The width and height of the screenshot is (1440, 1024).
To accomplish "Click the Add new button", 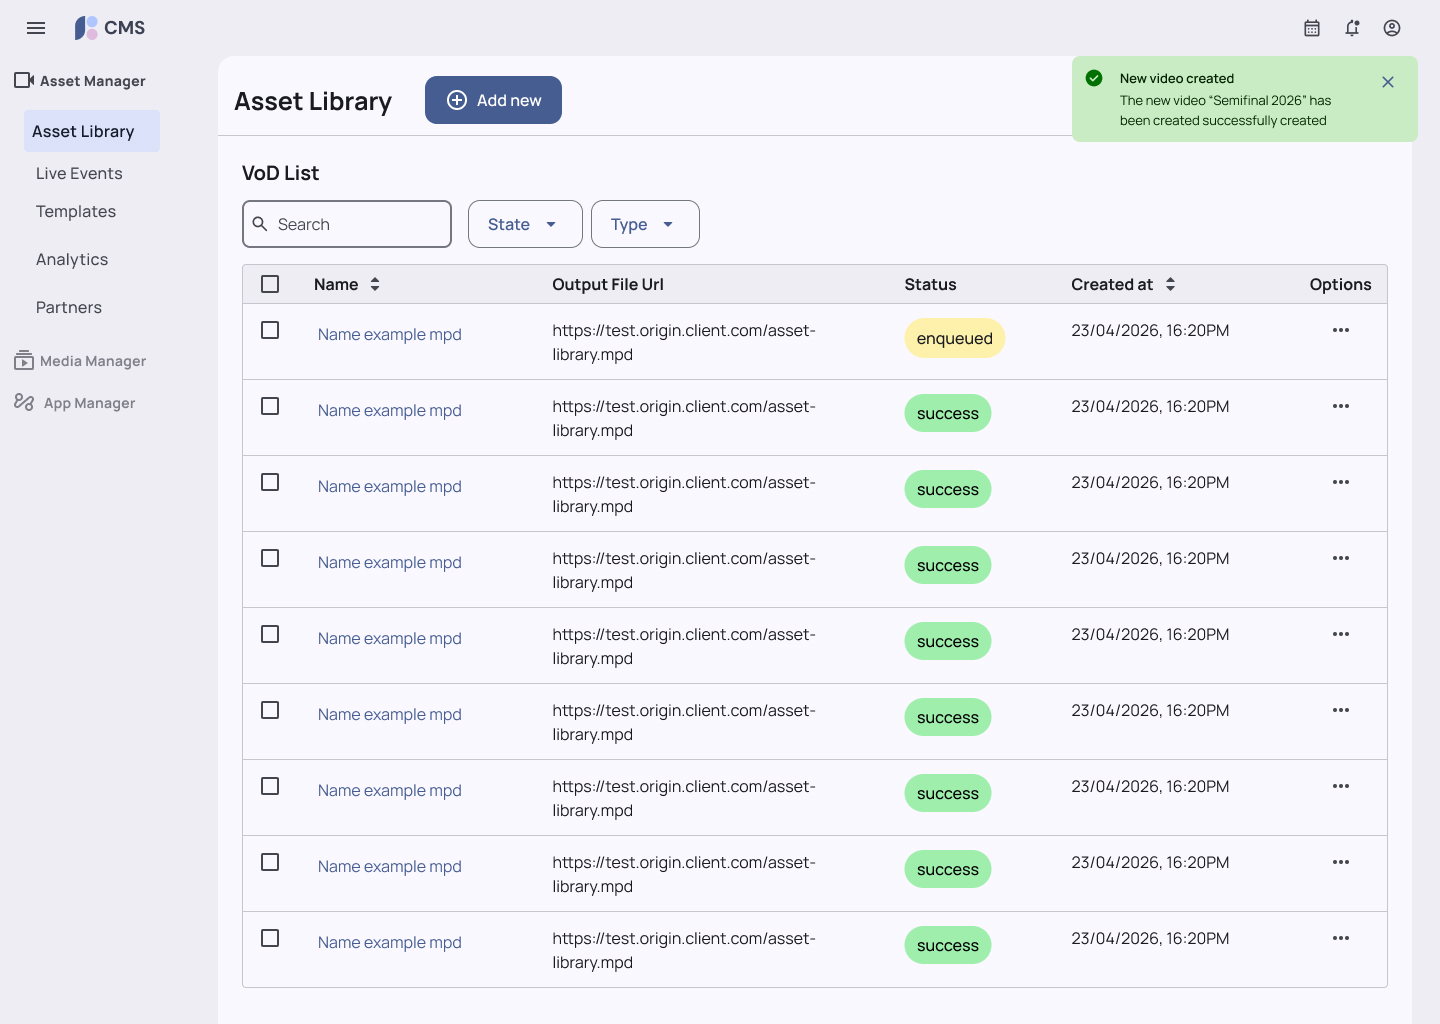I will [x=493, y=100].
